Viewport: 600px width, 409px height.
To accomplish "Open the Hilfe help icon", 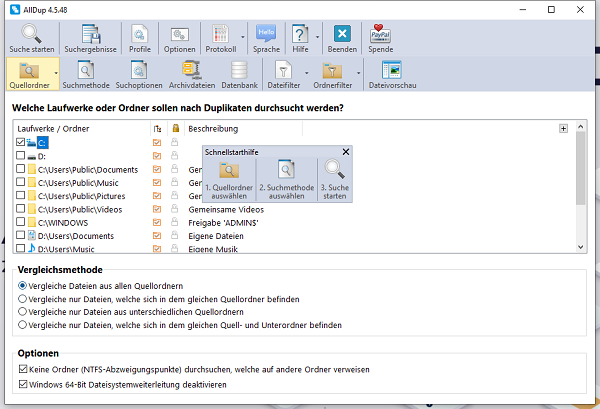I will point(300,34).
